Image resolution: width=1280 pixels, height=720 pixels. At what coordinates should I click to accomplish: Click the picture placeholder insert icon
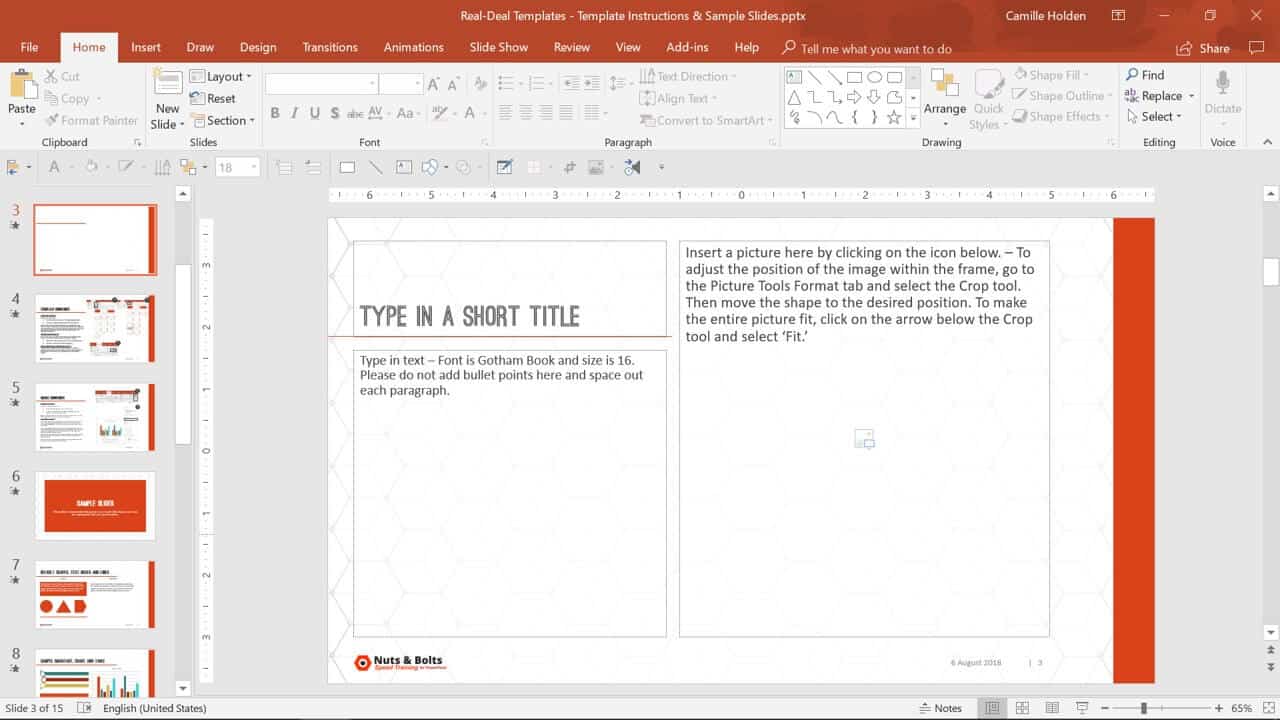coord(865,438)
